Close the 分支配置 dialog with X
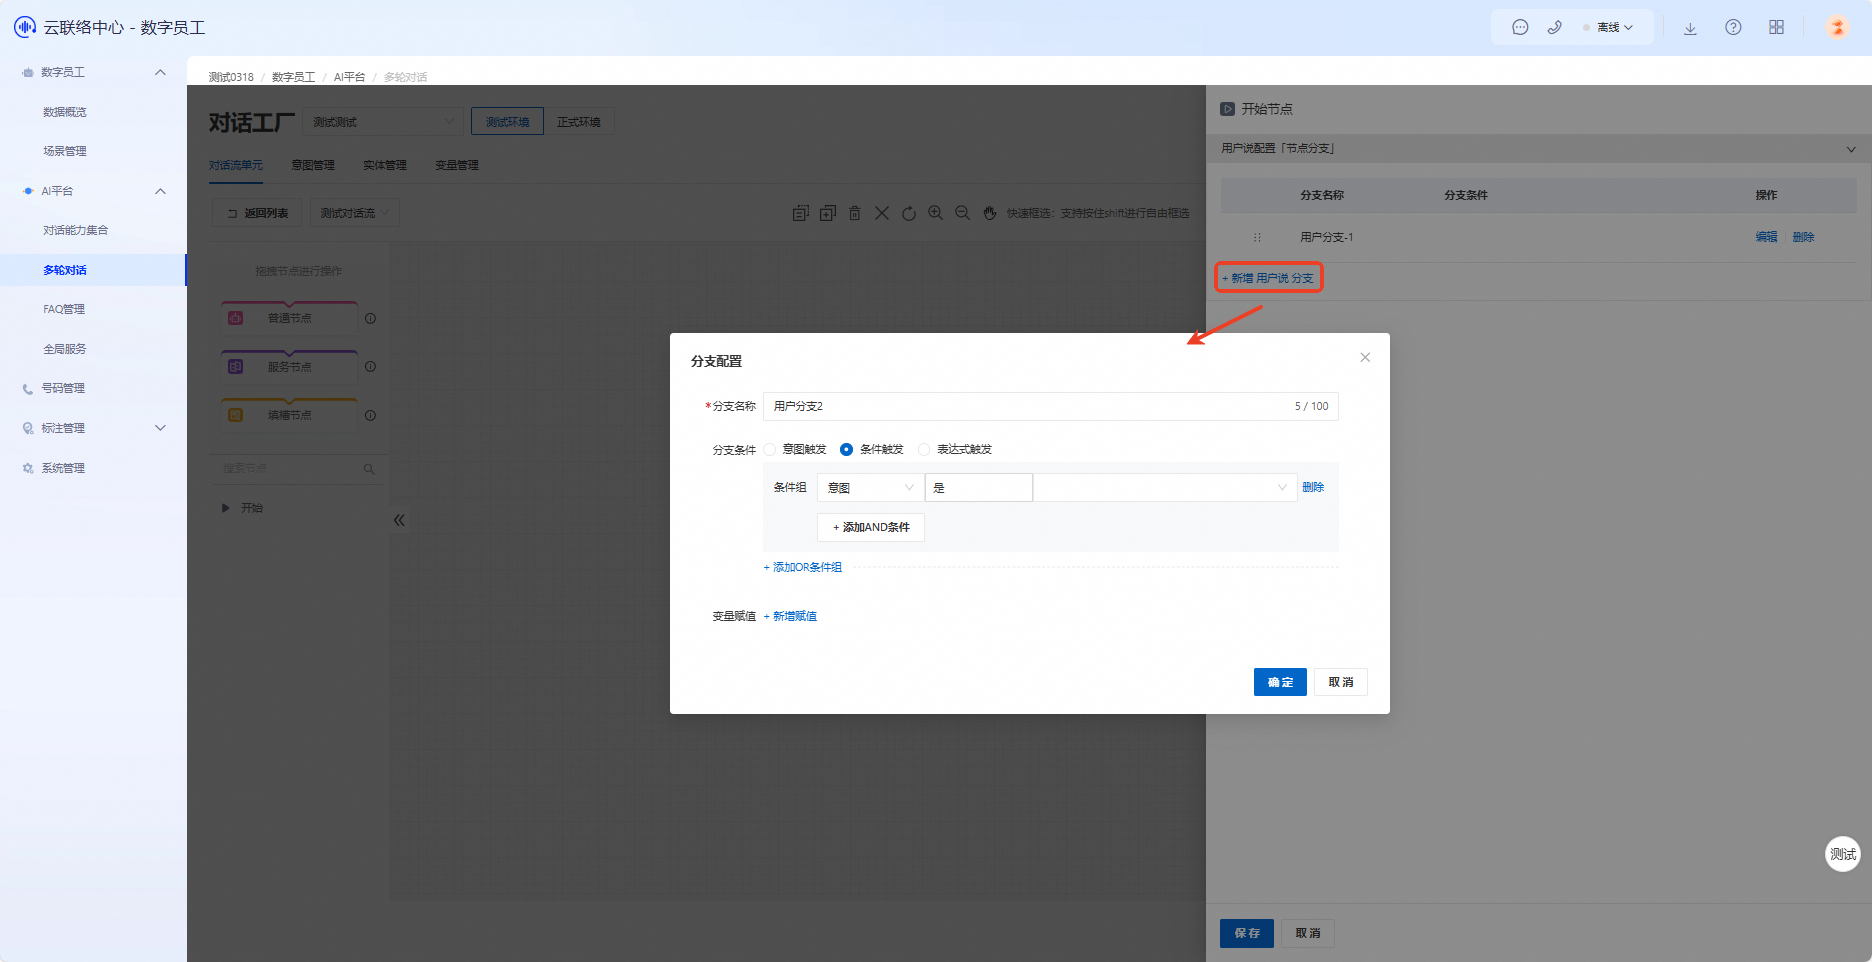The height and width of the screenshot is (962, 1872). 1365,358
